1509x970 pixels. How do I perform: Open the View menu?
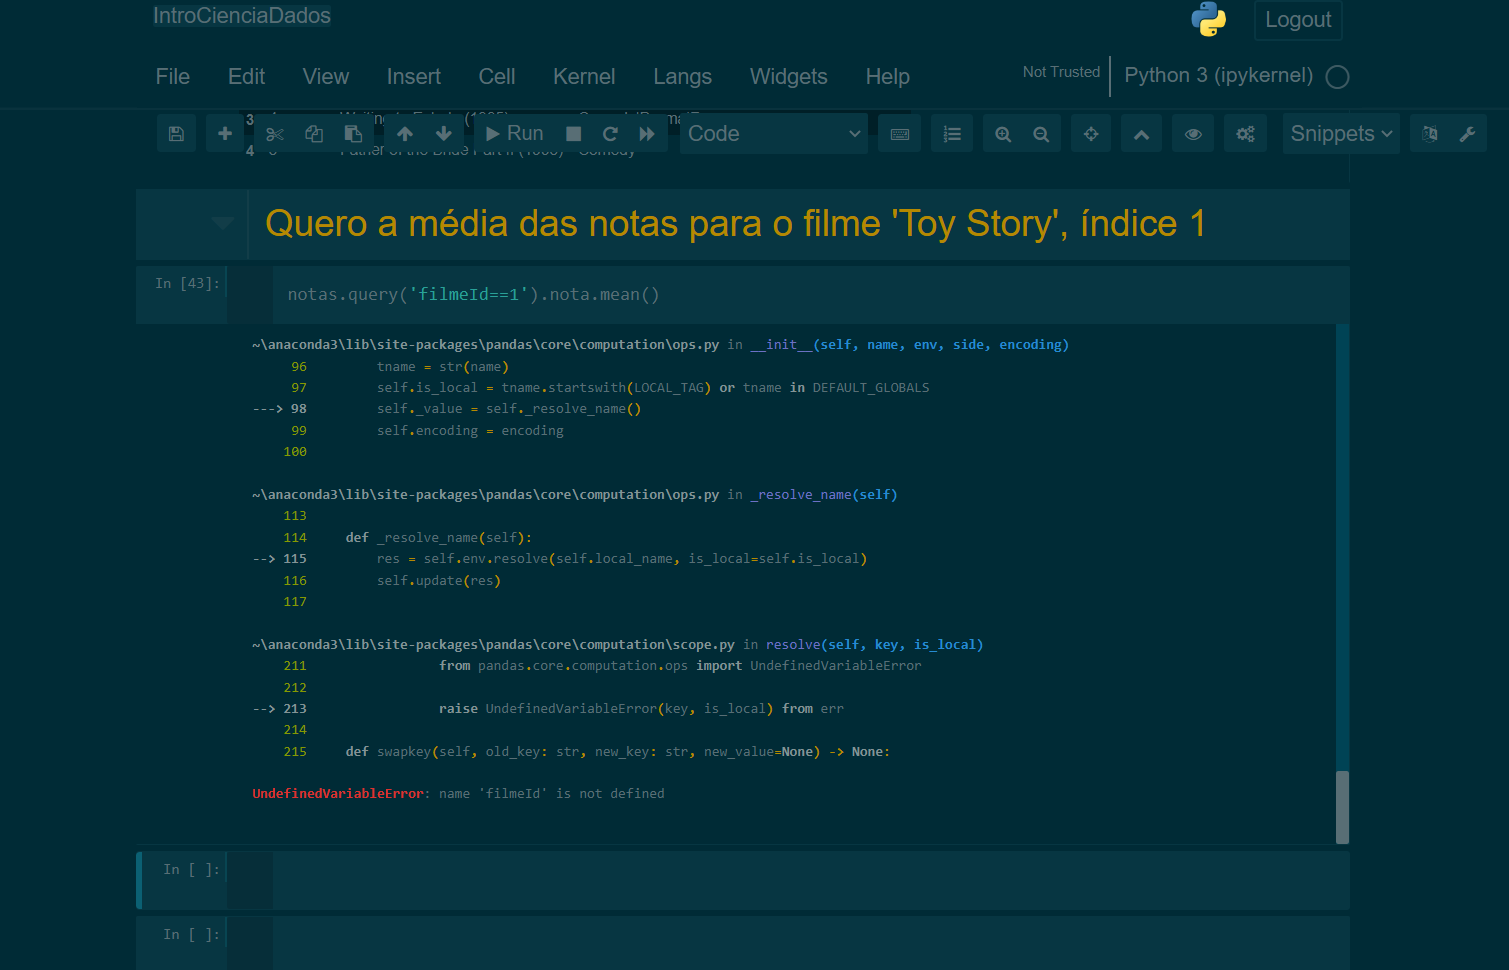tap(326, 77)
